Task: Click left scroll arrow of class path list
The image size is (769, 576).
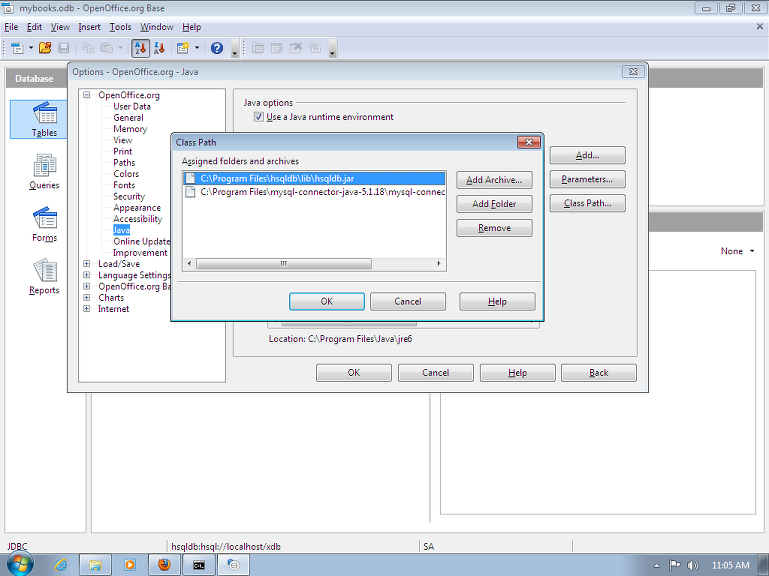Action: tap(189, 264)
